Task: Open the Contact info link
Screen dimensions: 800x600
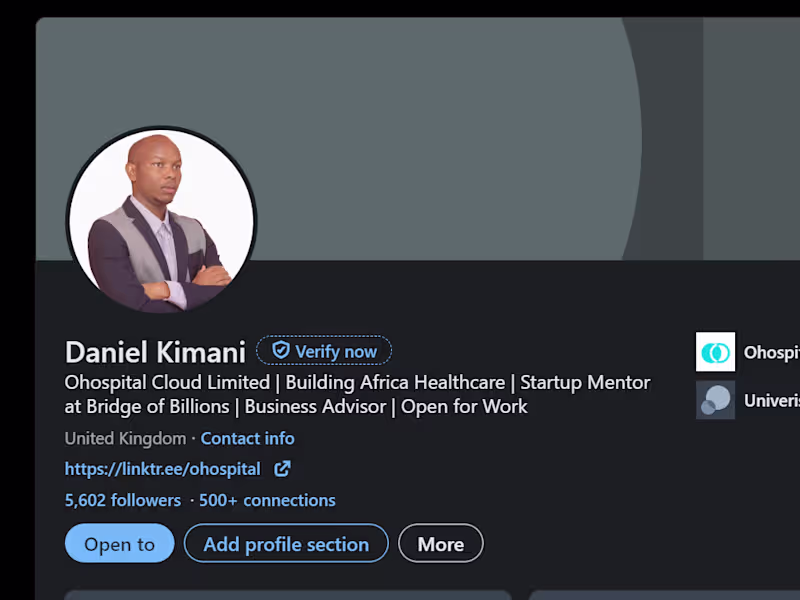Action: [x=247, y=438]
